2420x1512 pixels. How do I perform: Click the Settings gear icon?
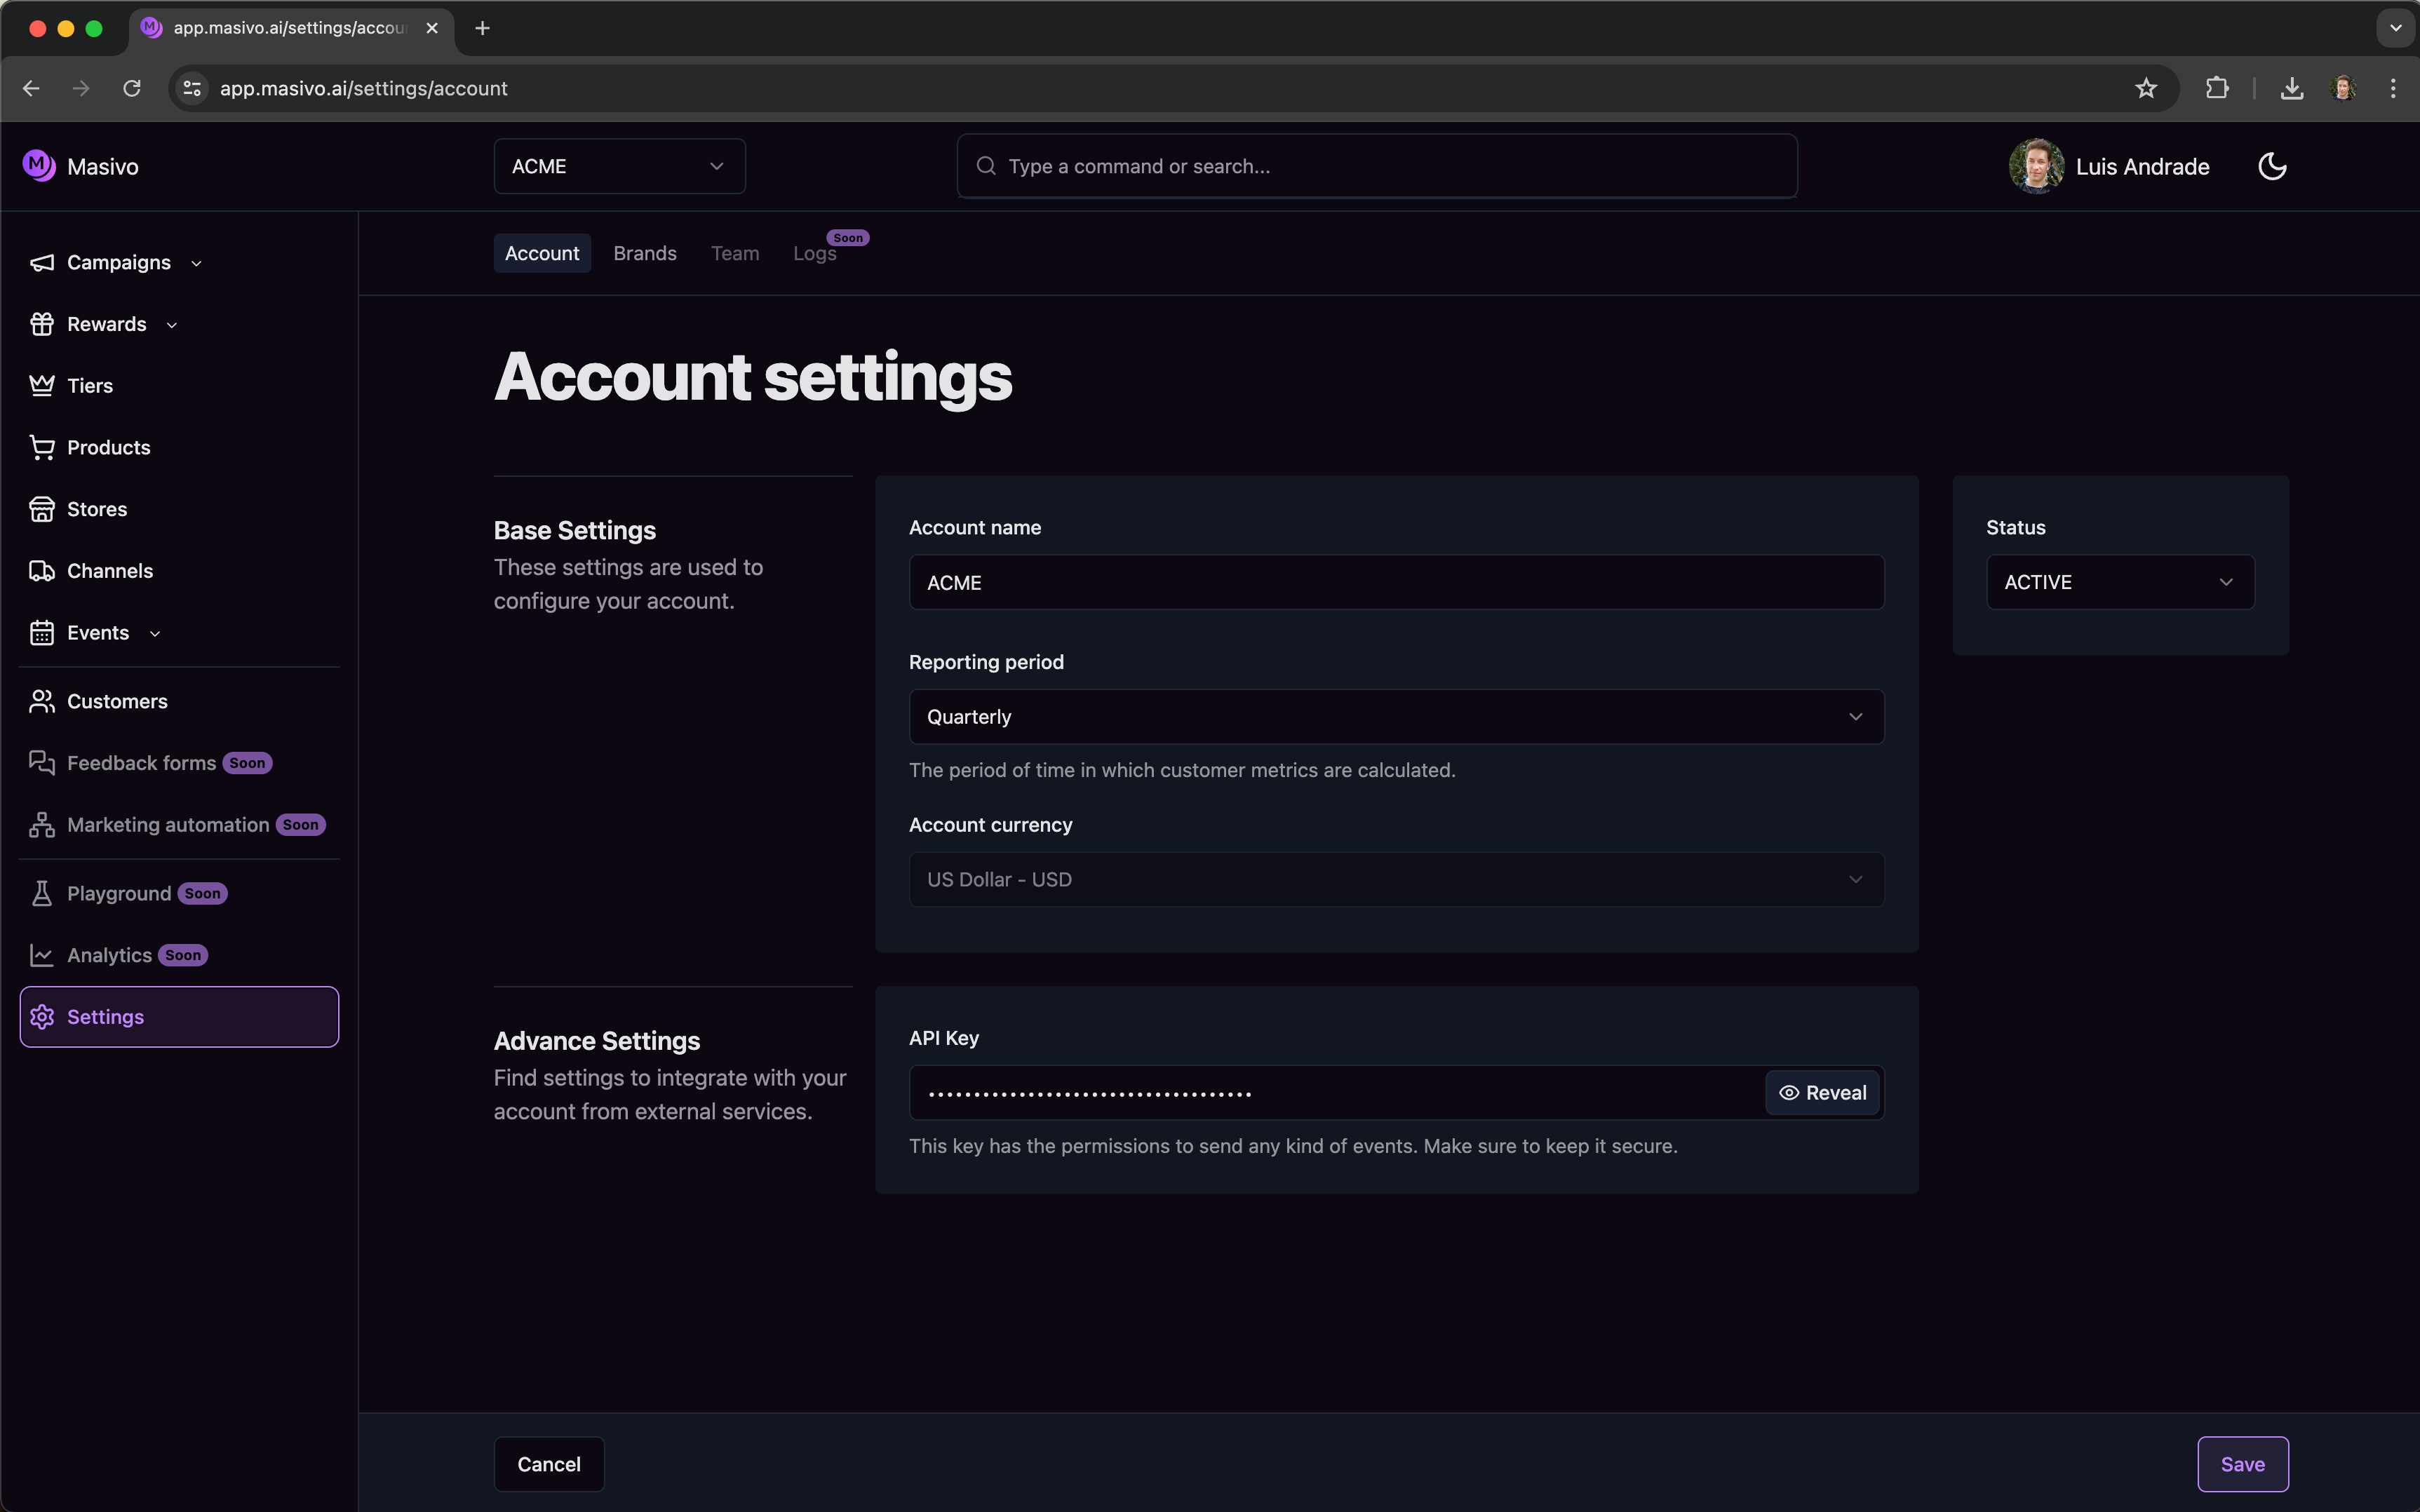[x=42, y=1017]
